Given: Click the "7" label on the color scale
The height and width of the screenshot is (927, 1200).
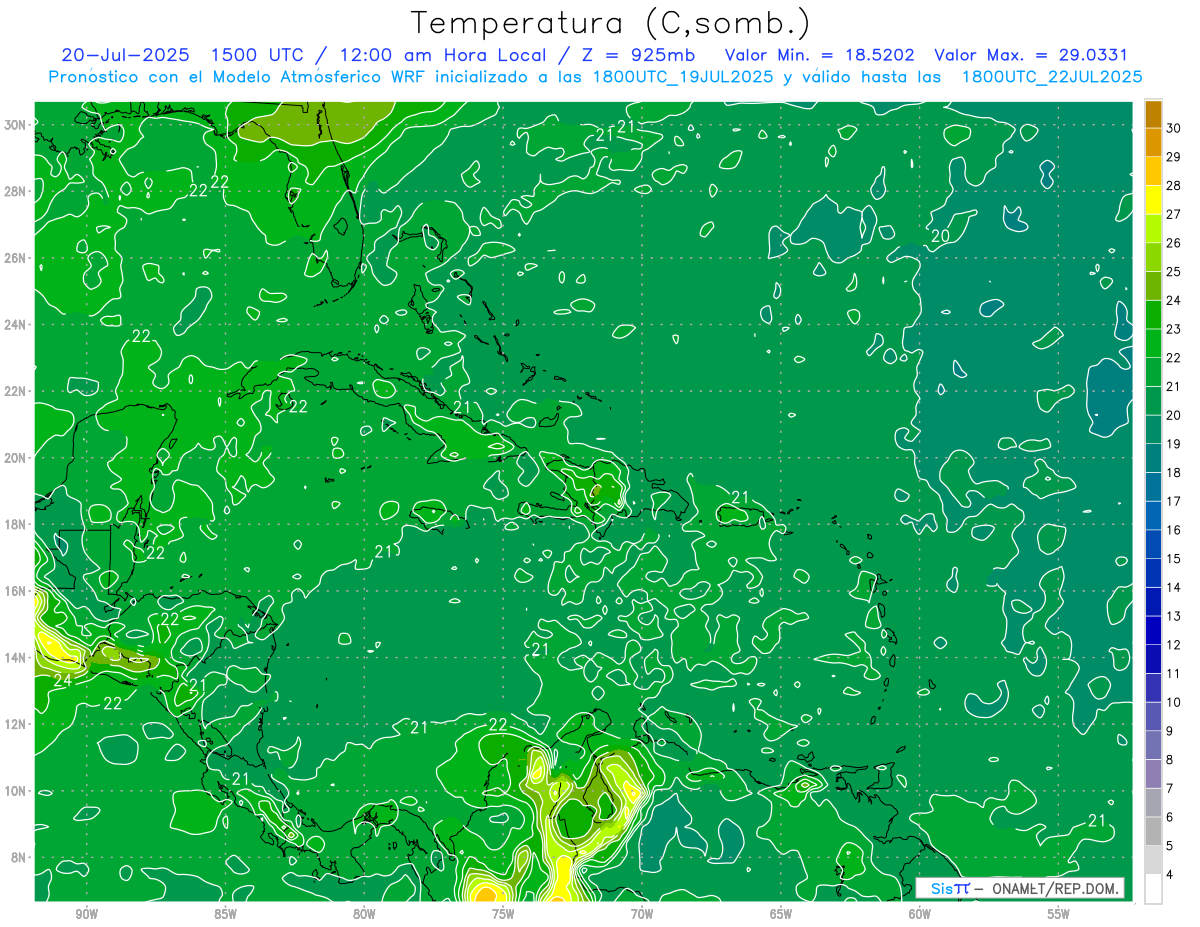Looking at the screenshot, I should tap(1171, 788).
